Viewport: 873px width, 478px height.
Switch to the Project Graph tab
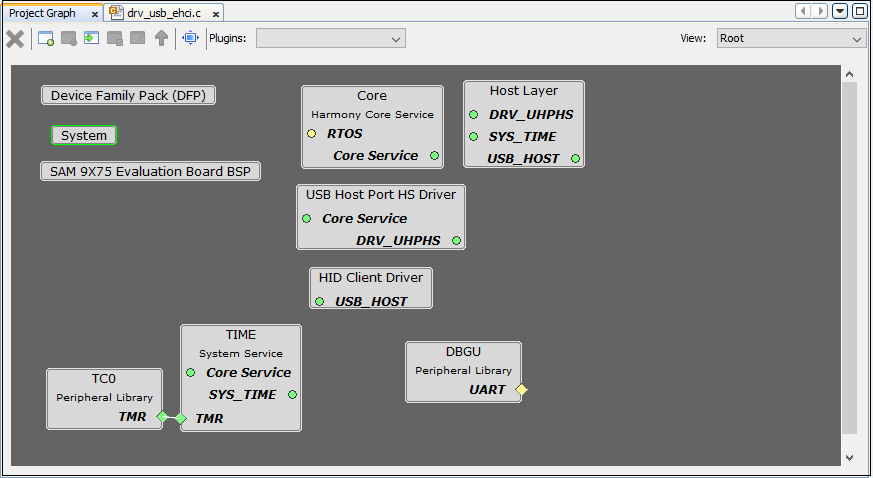pyautogui.click(x=43, y=13)
